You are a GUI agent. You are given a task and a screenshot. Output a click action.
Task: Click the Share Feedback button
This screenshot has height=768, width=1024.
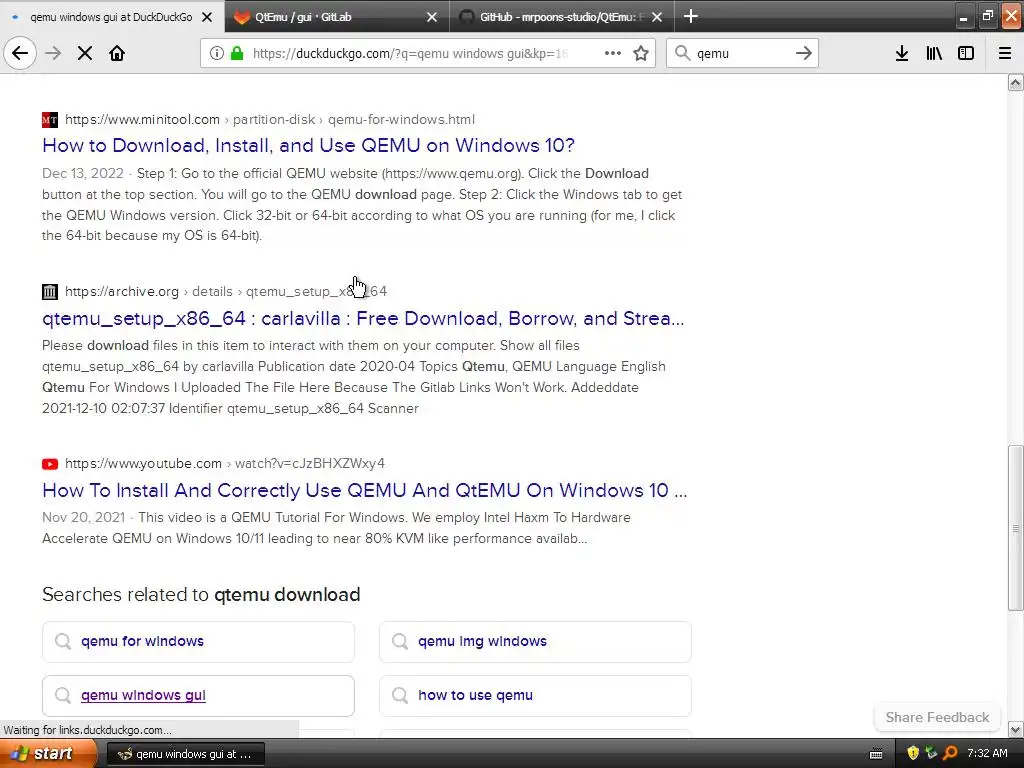coord(937,717)
